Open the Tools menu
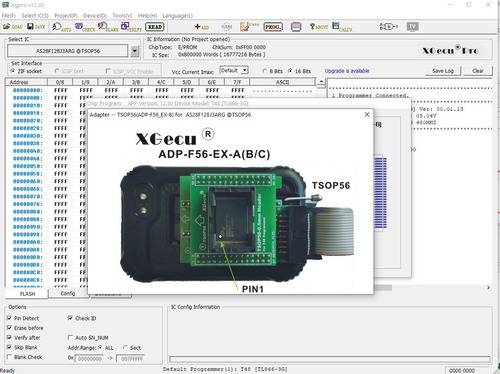The width and height of the screenshot is (500, 374). 122,16
